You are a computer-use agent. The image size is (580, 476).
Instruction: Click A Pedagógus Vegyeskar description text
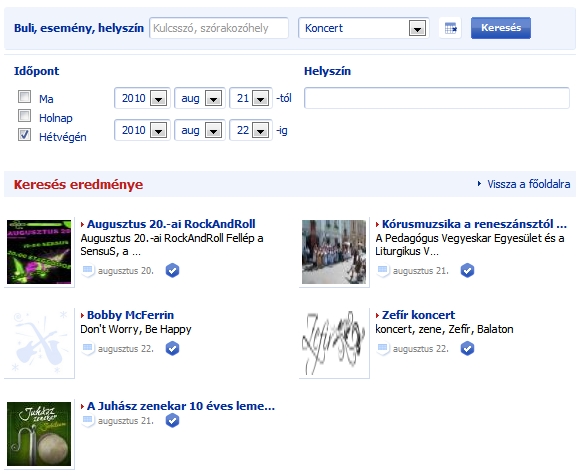click(x=470, y=245)
